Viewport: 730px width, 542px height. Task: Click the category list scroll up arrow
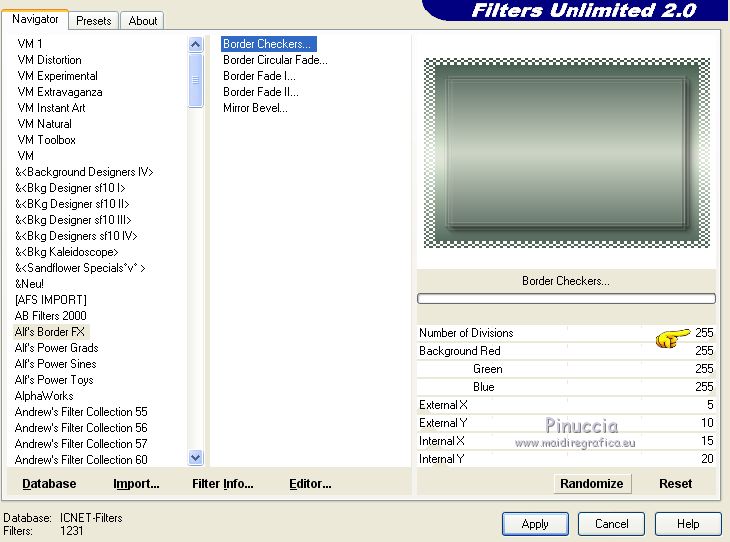[196, 45]
